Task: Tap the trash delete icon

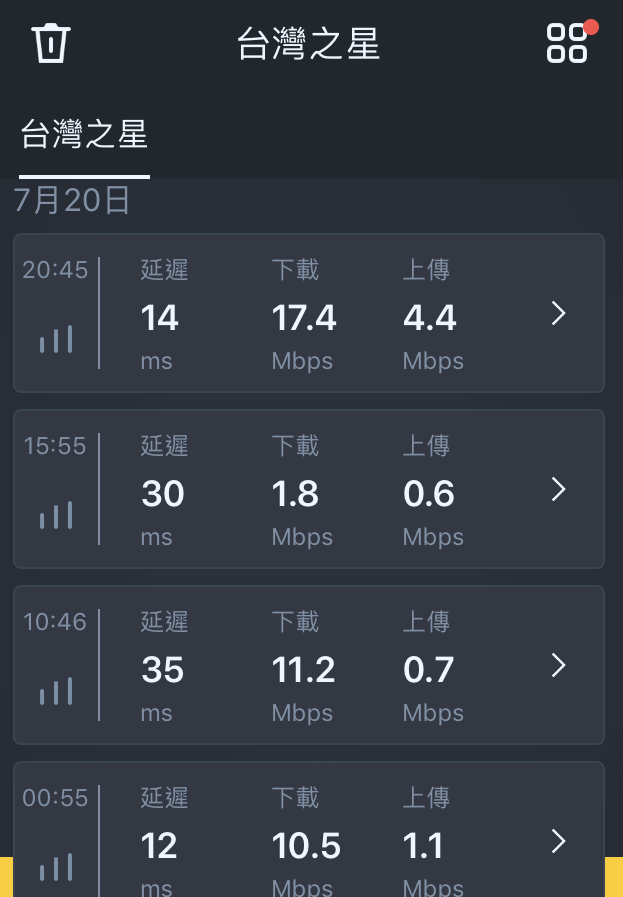Action: 51,43
